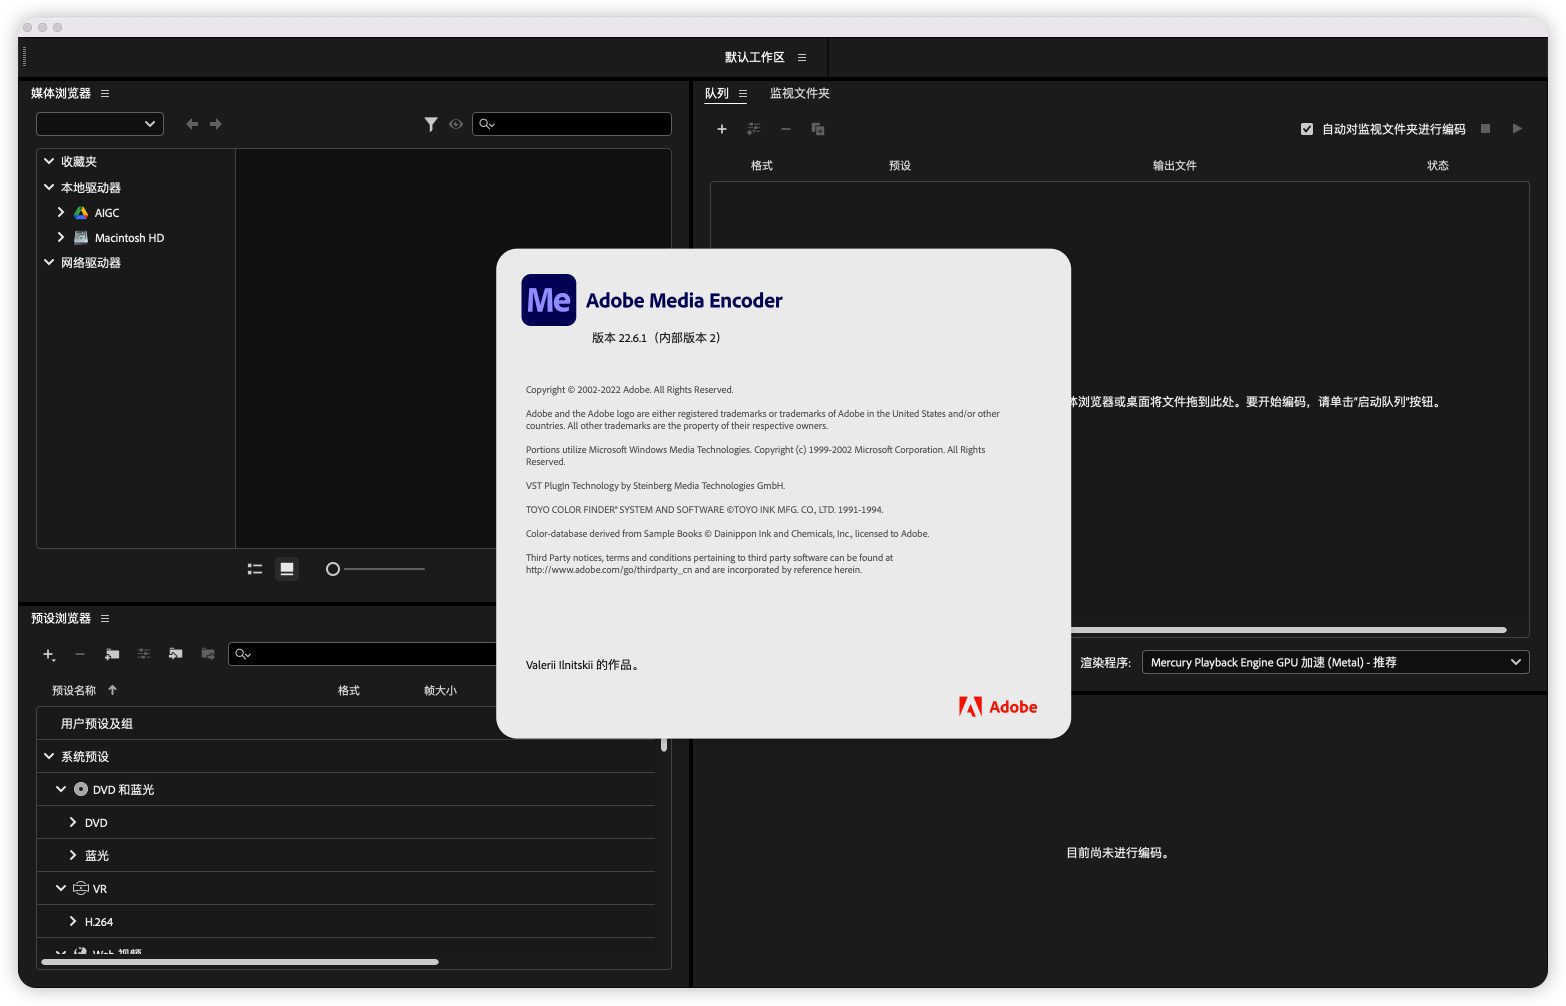1566x1006 pixels.
Task: Toggle the eye visibility icon in media browser
Action: point(456,124)
